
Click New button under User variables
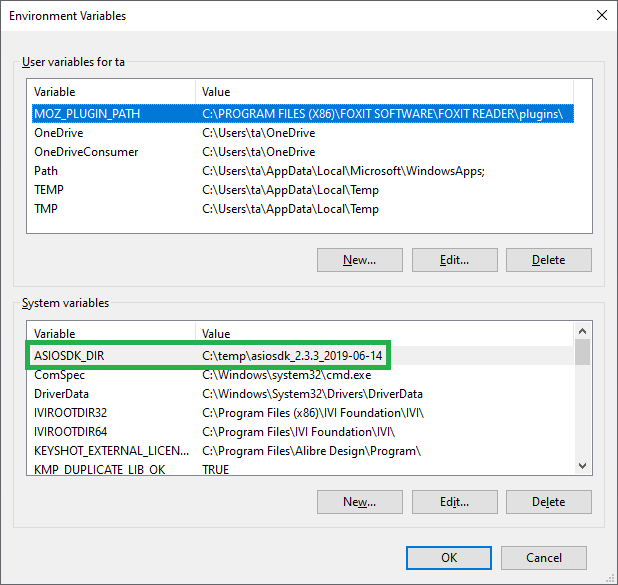pyautogui.click(x=359, y=260)
